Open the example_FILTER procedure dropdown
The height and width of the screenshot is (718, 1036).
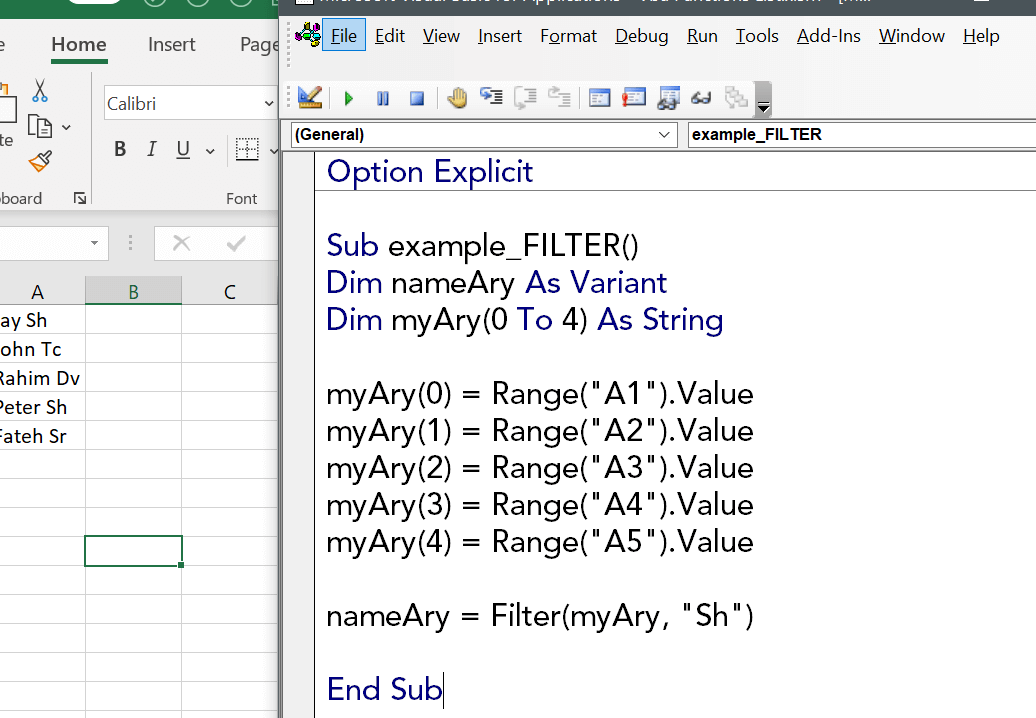click(x=860, y=134)
